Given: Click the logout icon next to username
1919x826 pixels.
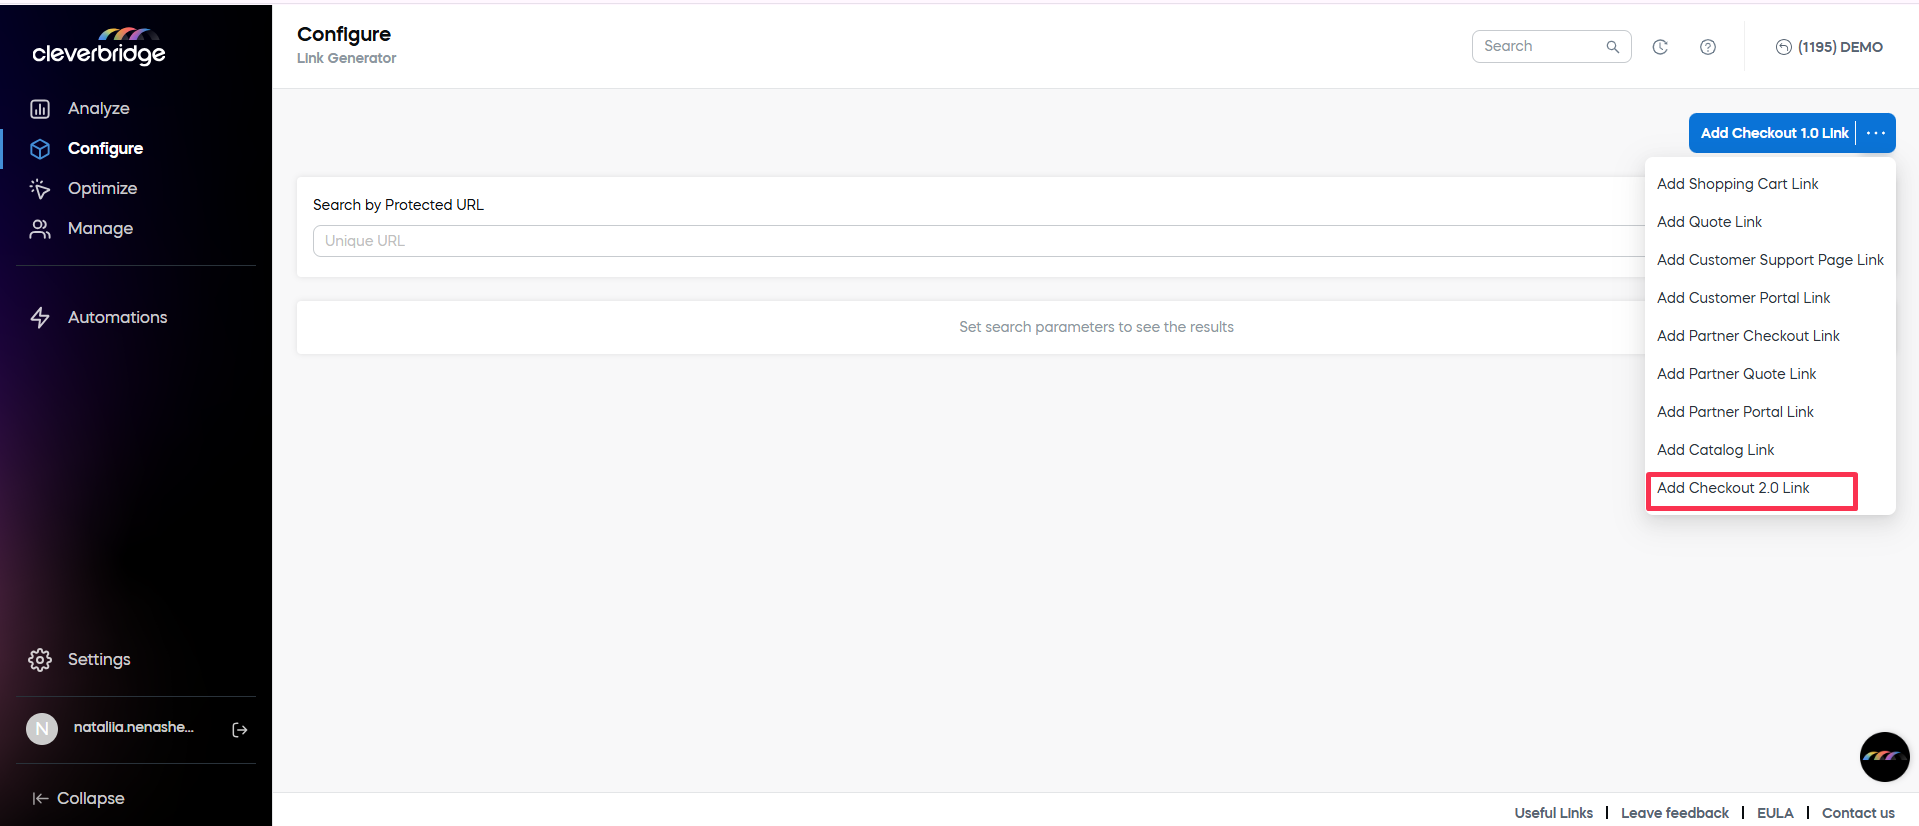Looking at the screenshot, I should (x=240, y=730).
